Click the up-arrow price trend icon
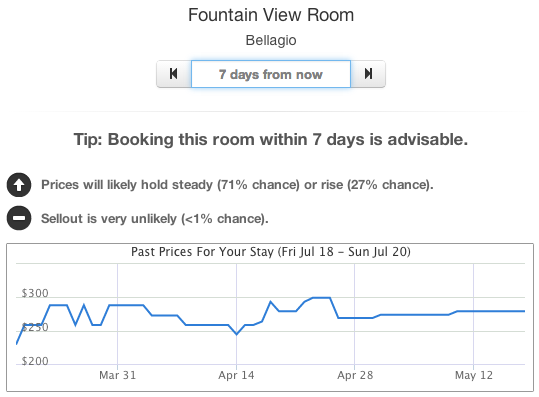Image resolution: width=539 pixels, height=397 pixels. click(x=19, y=185)
